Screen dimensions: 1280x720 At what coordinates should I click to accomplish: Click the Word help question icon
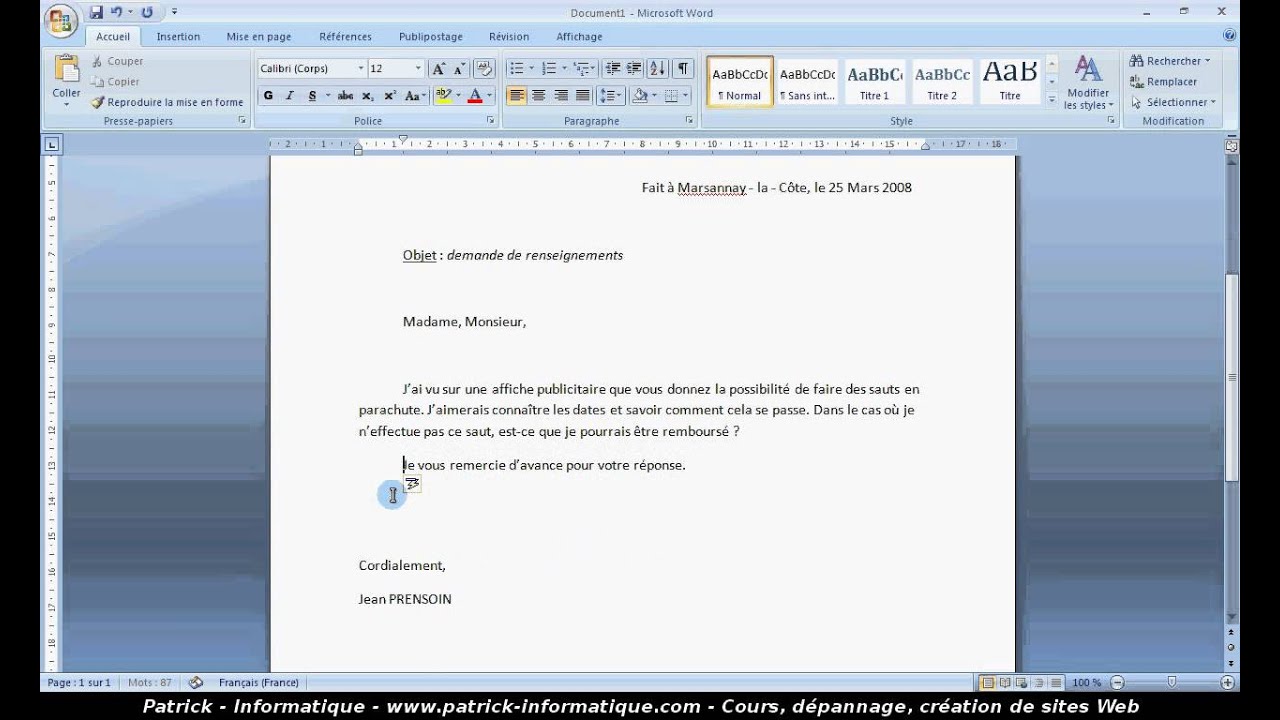click(1229, 35)
